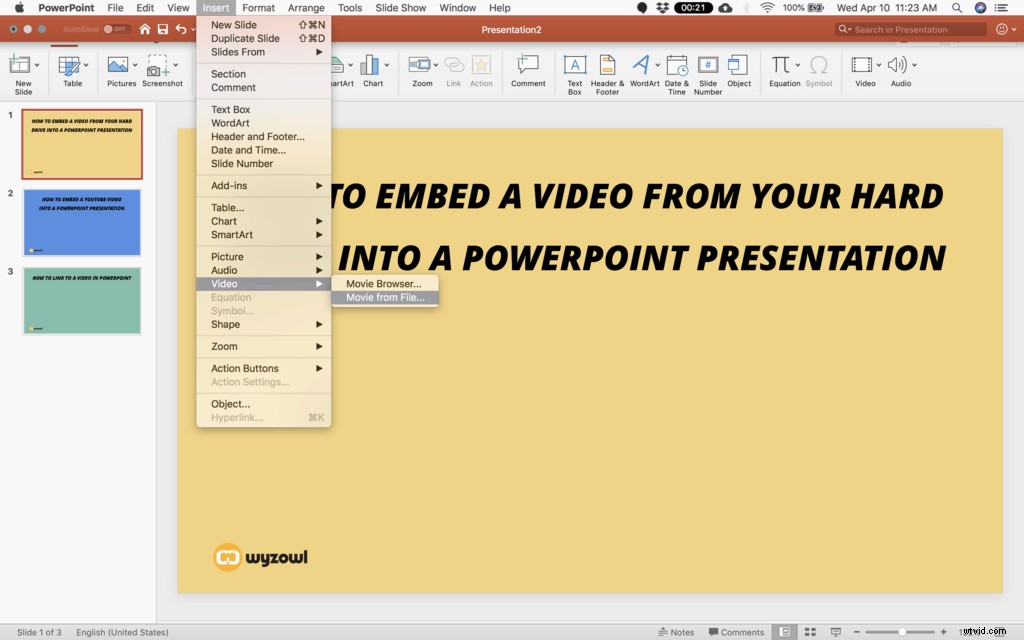Image resolution: width=1024 pixels, height=640 pixels.
Task: Open the Comments pane from the status bar
Action: pyautogui.click(x=737, y=632)
